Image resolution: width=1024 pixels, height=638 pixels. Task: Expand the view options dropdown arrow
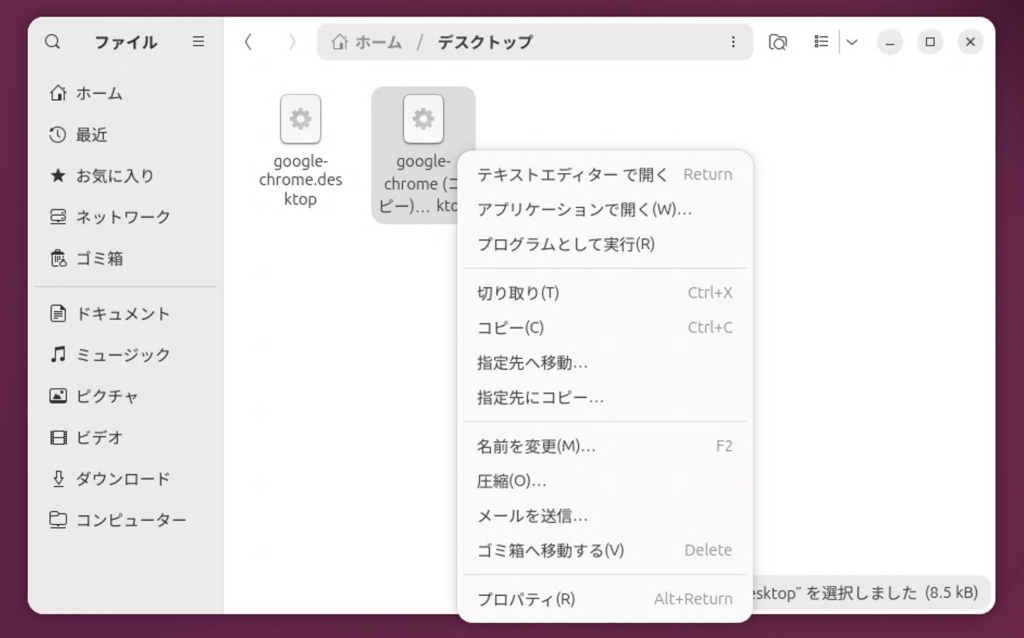[852, 42]
